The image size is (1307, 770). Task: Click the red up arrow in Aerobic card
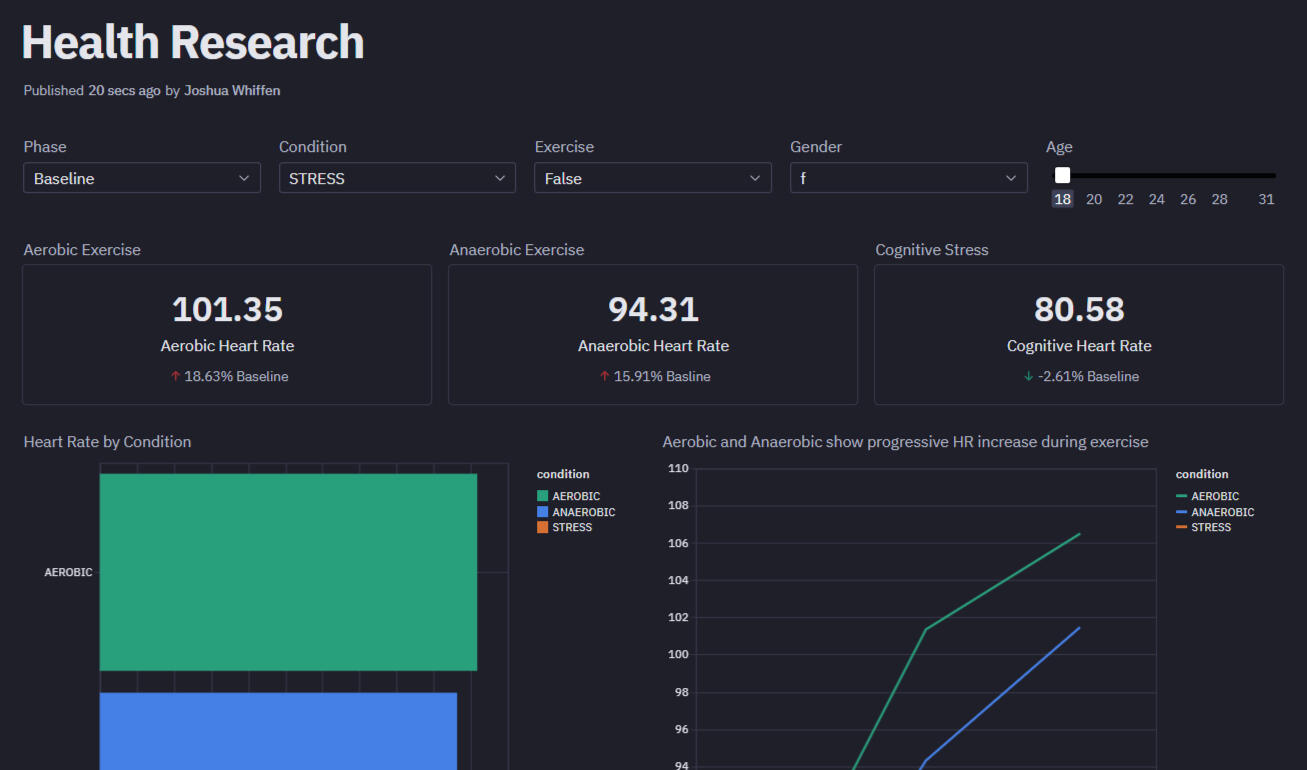pos(175,377)
